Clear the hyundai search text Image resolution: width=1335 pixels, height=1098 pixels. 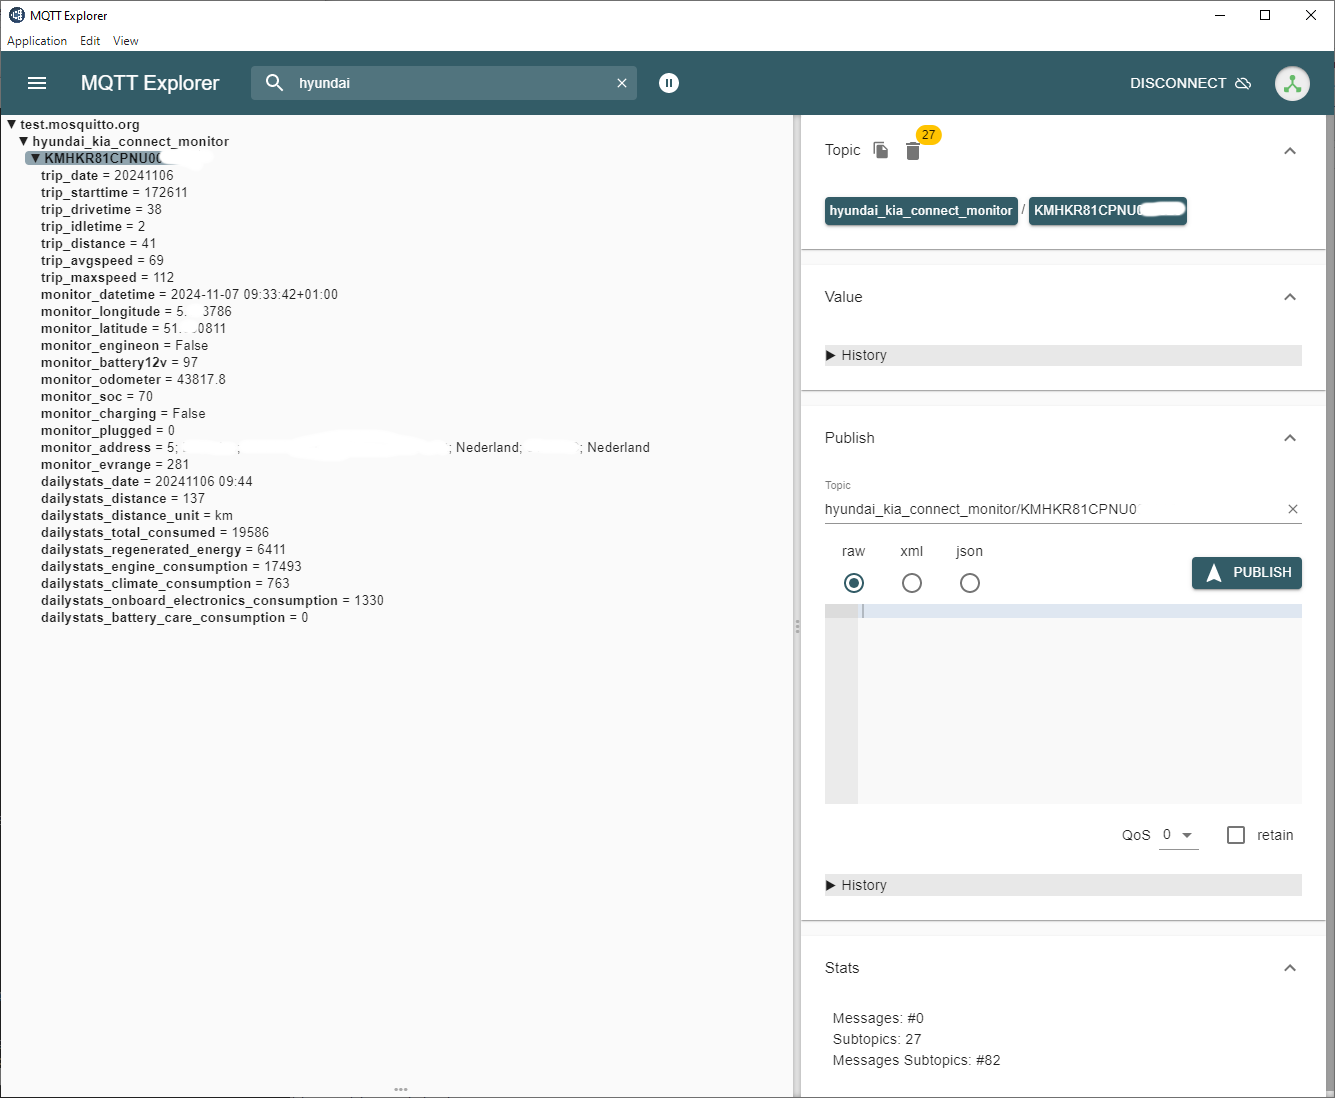click(622, 83)
